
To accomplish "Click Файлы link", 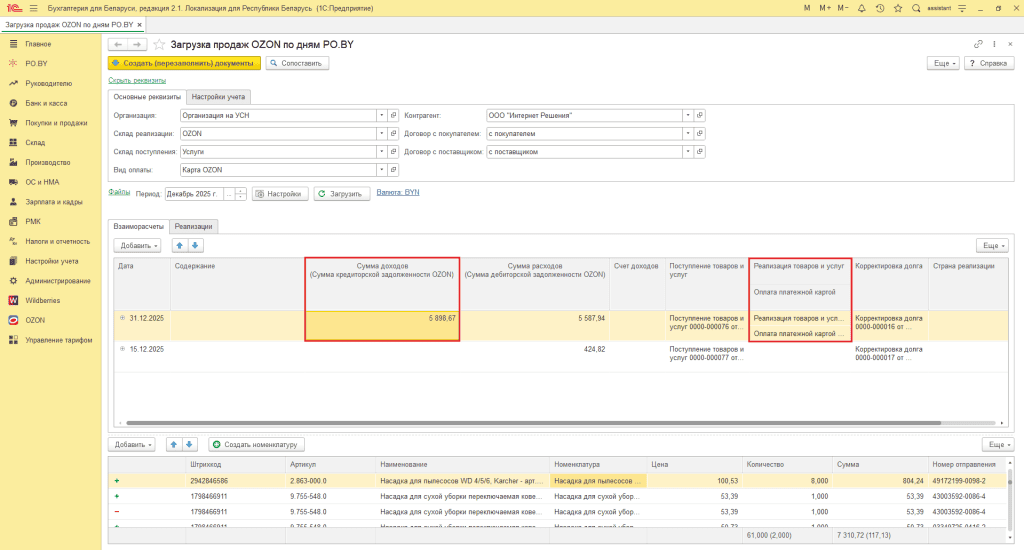I will pyautogui.click(x=119, y=192).
